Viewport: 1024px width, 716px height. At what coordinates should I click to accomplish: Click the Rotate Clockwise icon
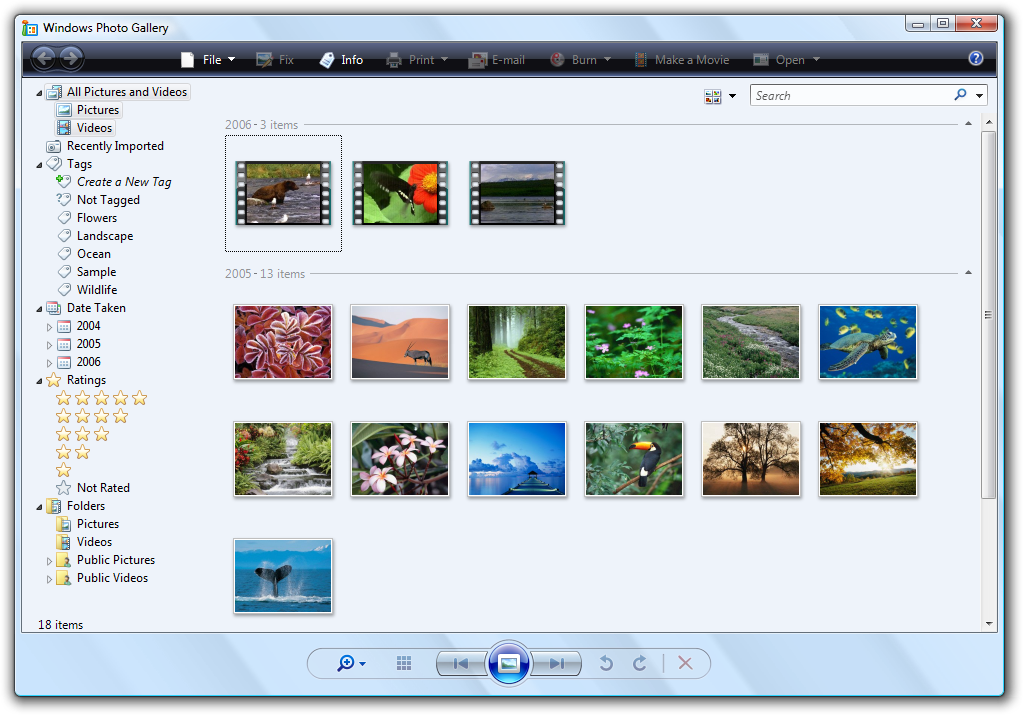pos(640,663)
